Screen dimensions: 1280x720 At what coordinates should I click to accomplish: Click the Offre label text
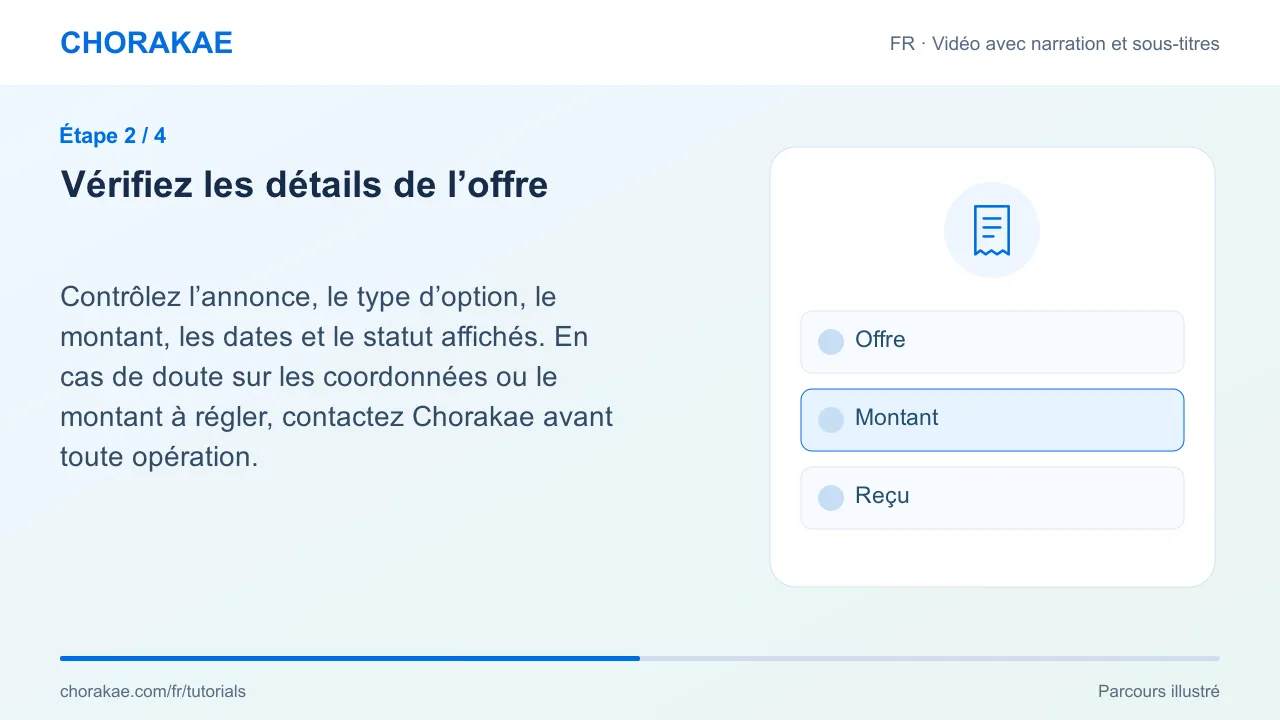tap(880, 340)
